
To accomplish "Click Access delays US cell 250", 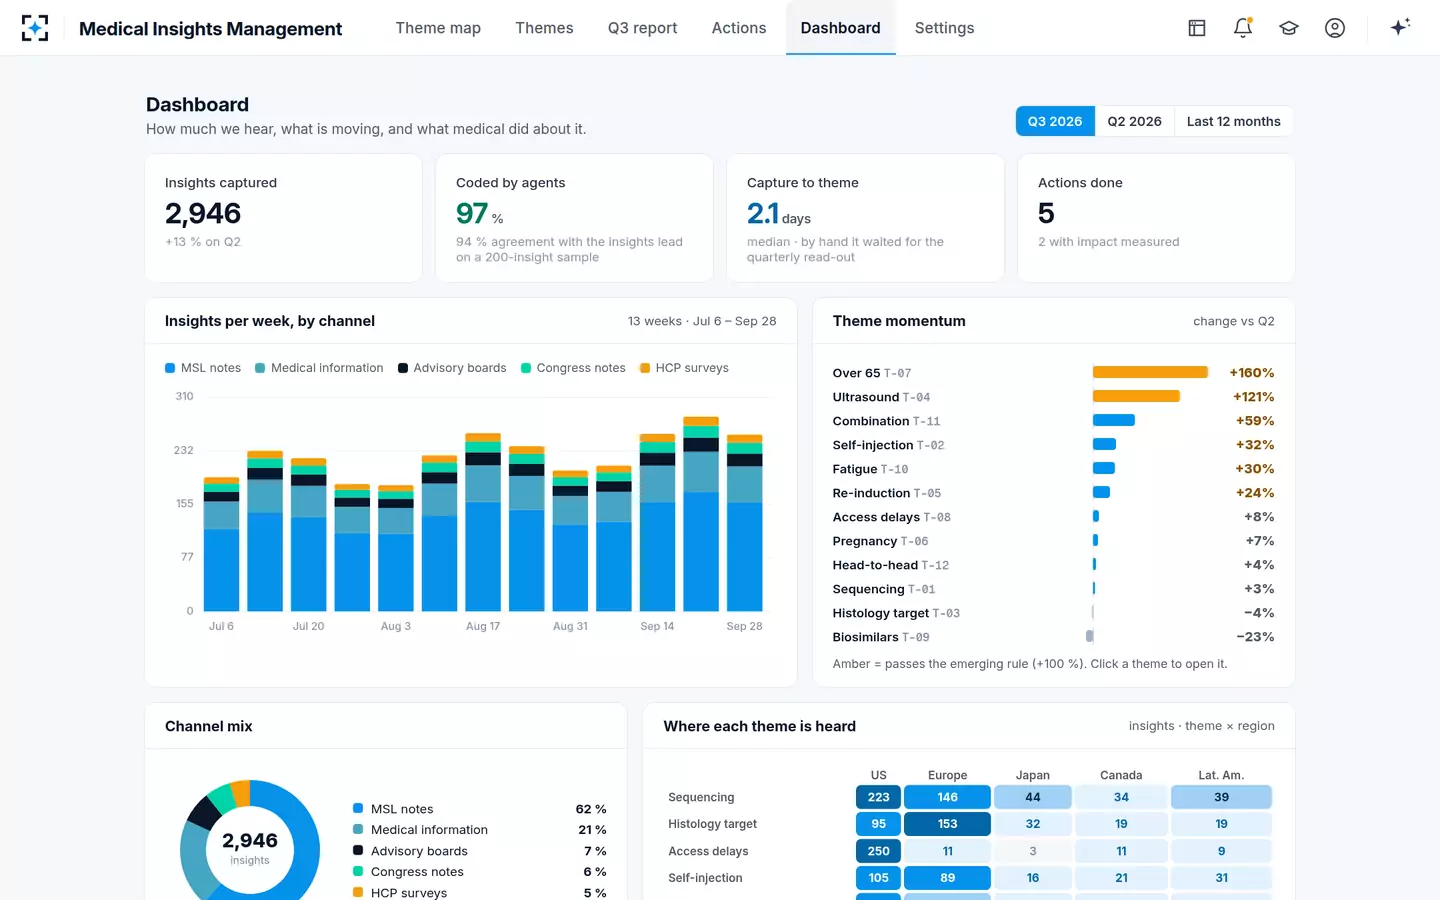I will [878, 851].
